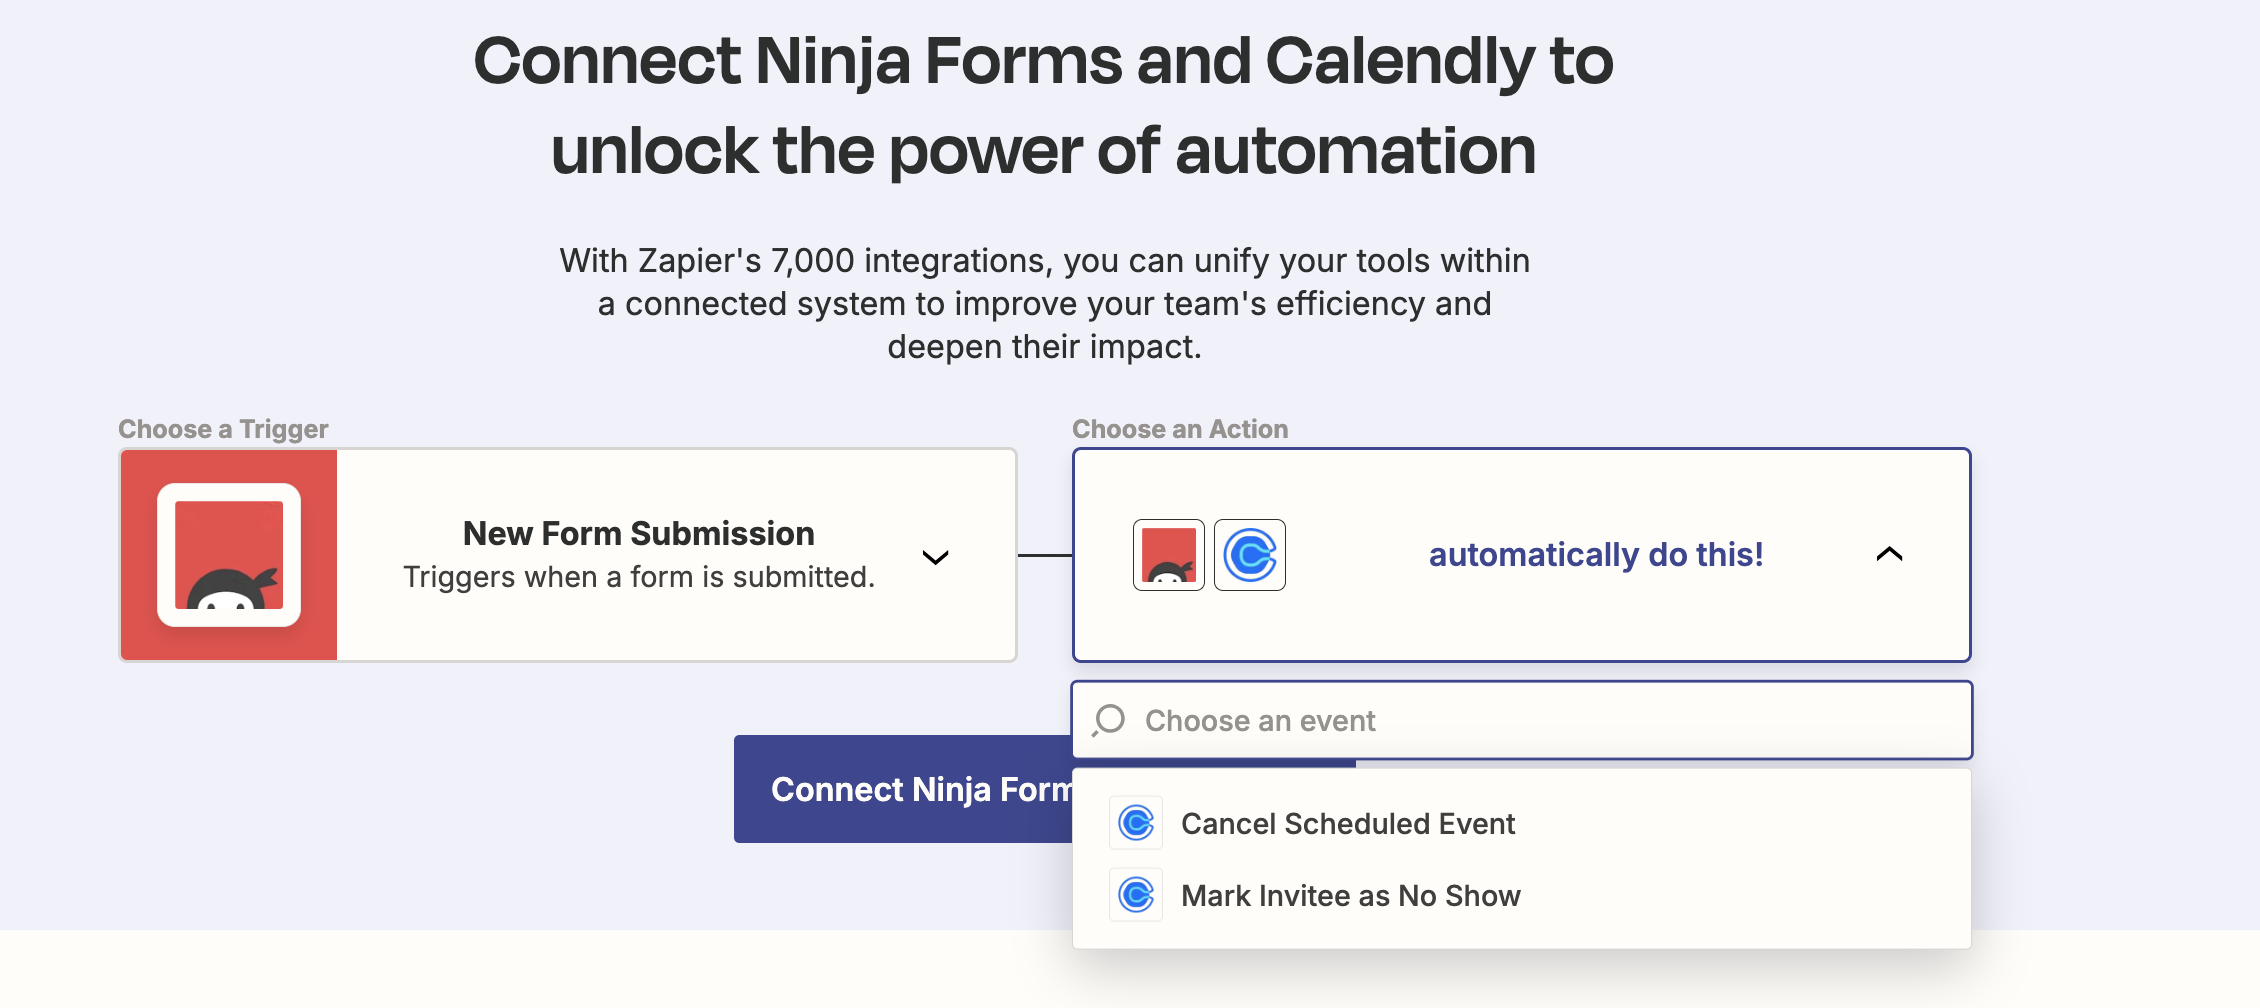
Task: Click the New Form Submission trigger card
Action: 638,554
